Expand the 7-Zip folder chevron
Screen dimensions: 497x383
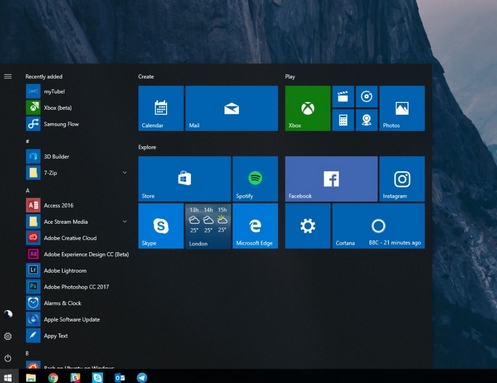pos(125,173)
